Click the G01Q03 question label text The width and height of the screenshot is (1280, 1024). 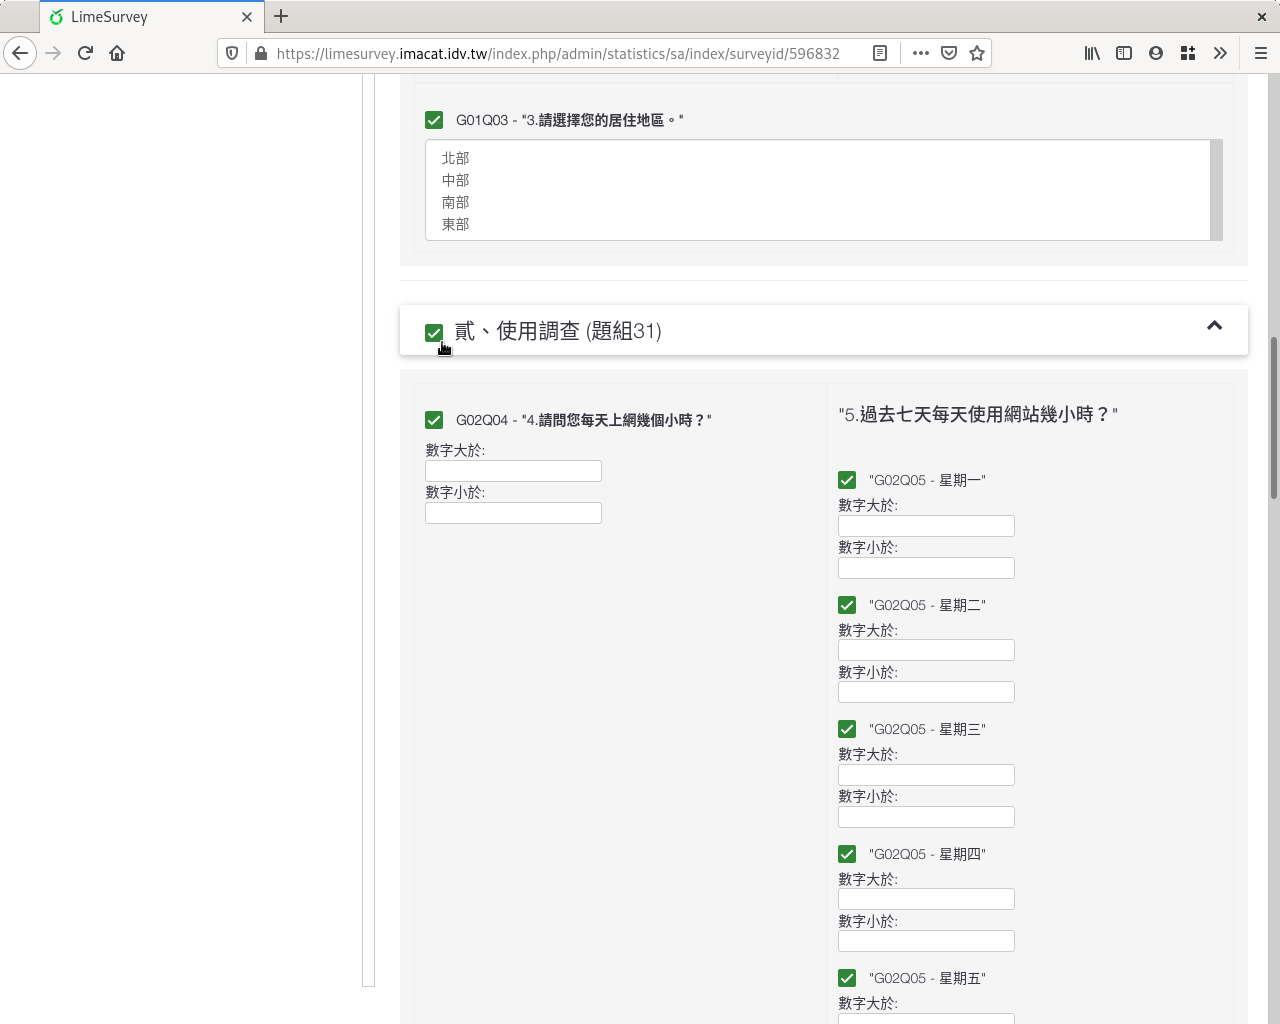(x=570, y=120)
